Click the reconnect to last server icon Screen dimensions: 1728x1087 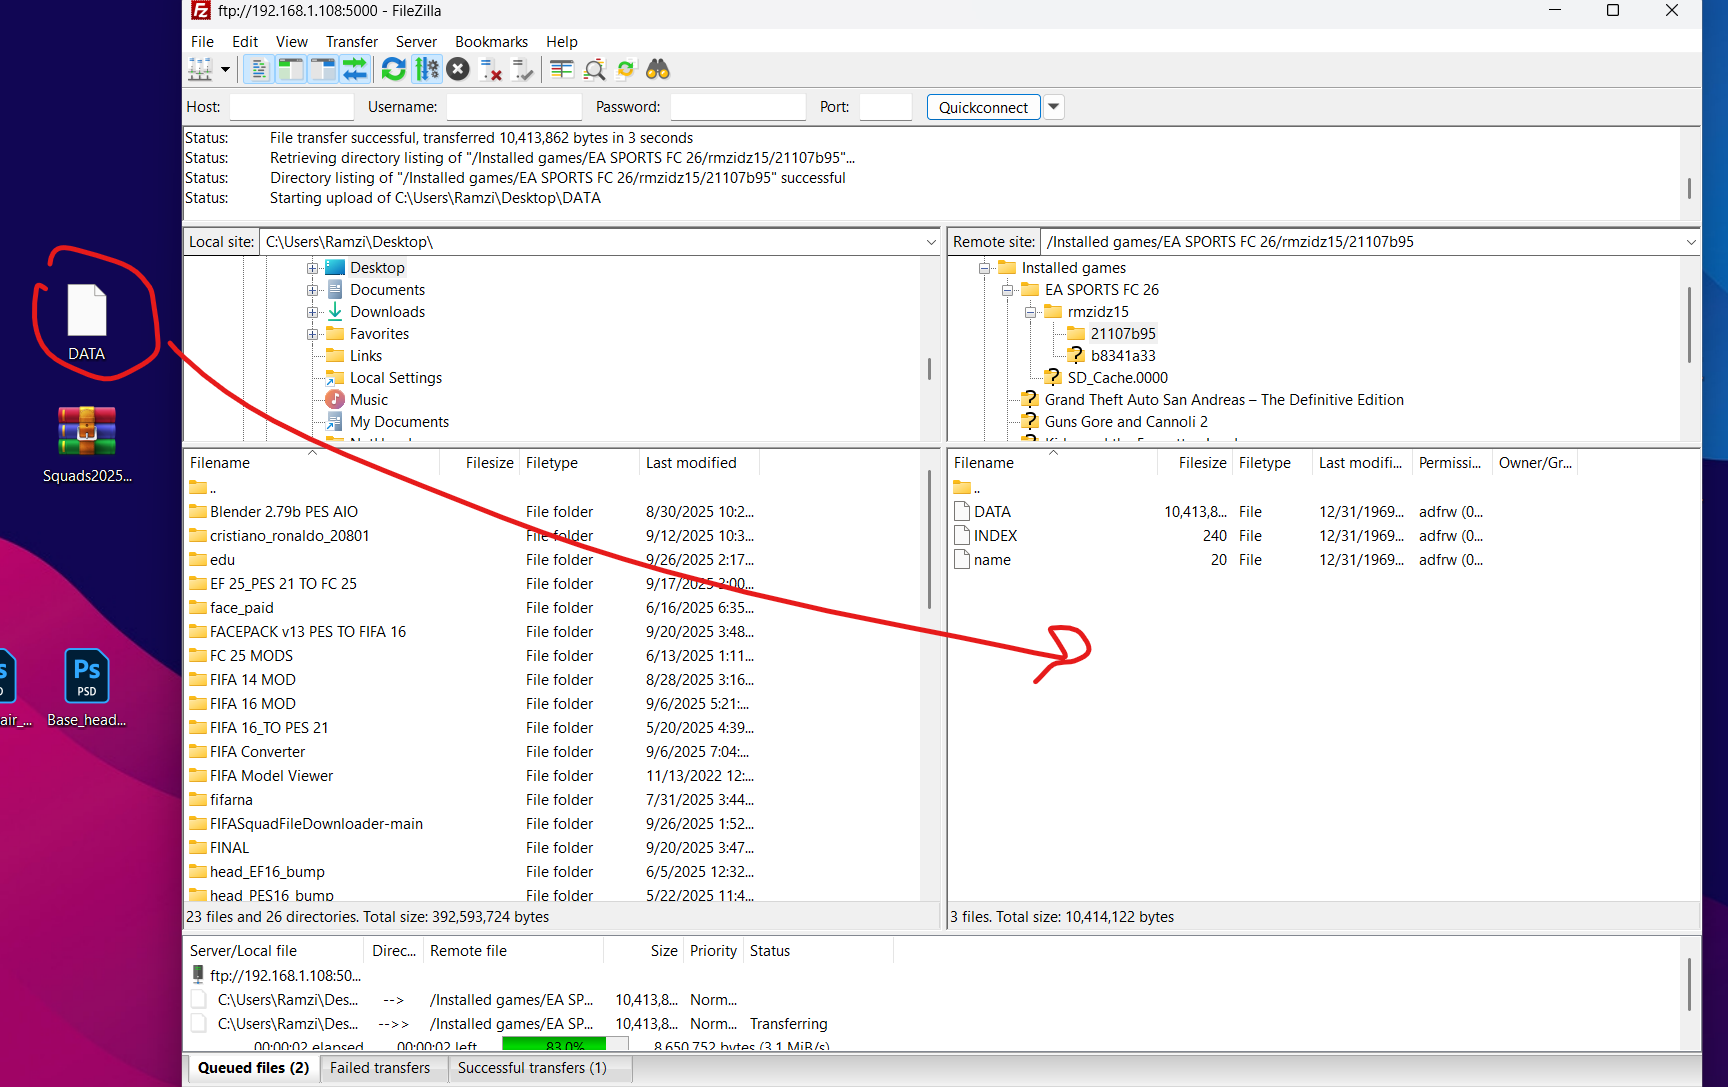coord(522,69)
